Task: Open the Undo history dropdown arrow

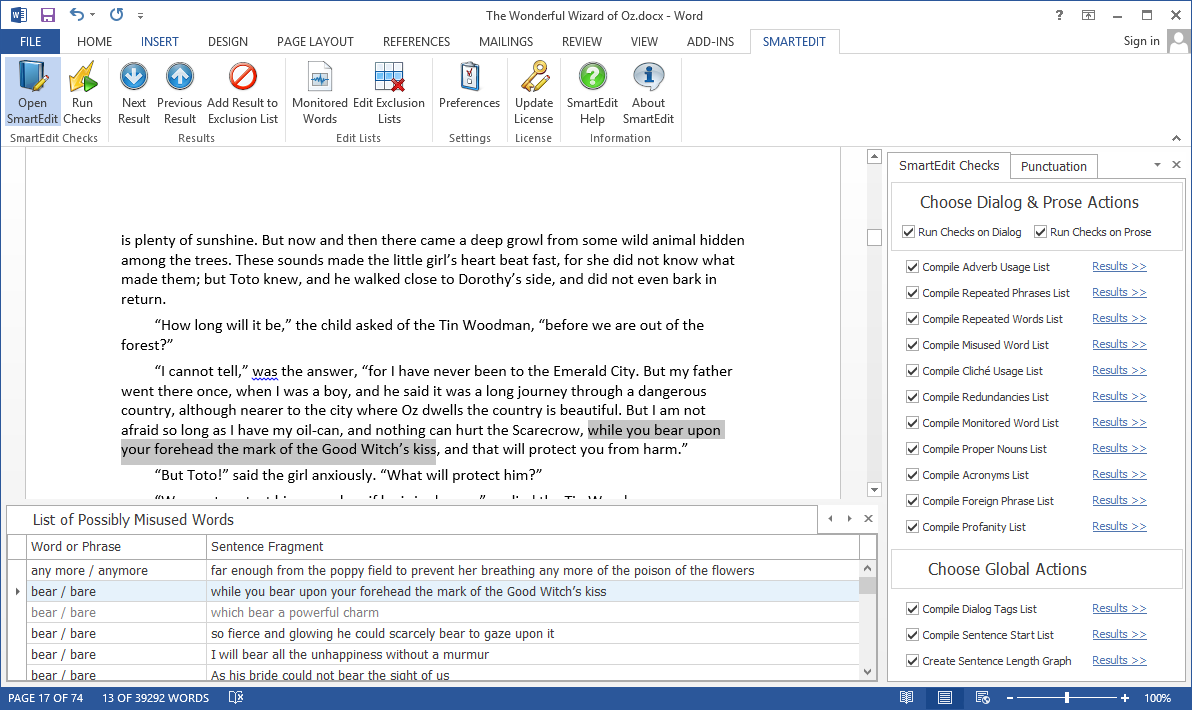Action: [93, 14]
